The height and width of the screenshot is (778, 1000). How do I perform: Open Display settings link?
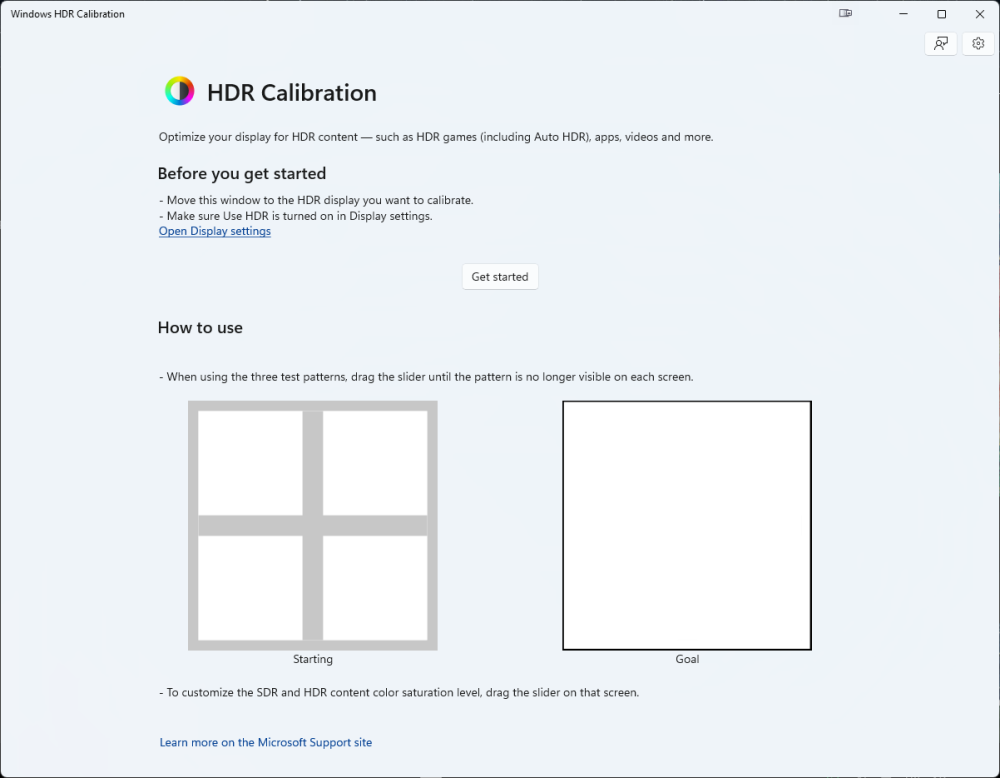coord(214,231)
